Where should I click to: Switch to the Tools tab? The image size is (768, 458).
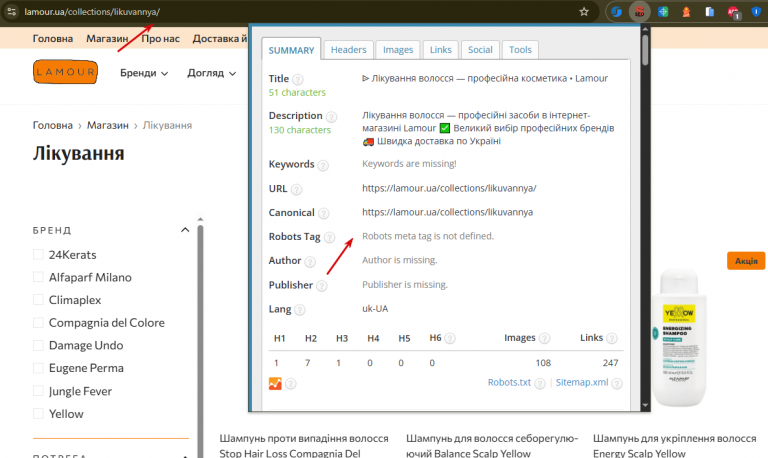[520, 49]
